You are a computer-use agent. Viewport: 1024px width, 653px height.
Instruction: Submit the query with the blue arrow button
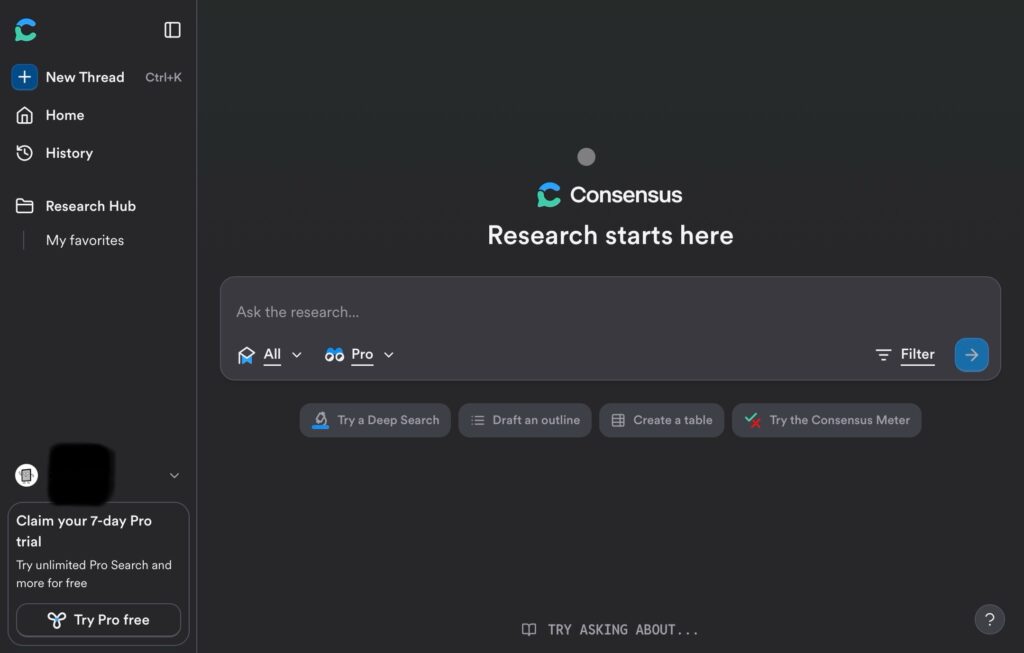971,355
